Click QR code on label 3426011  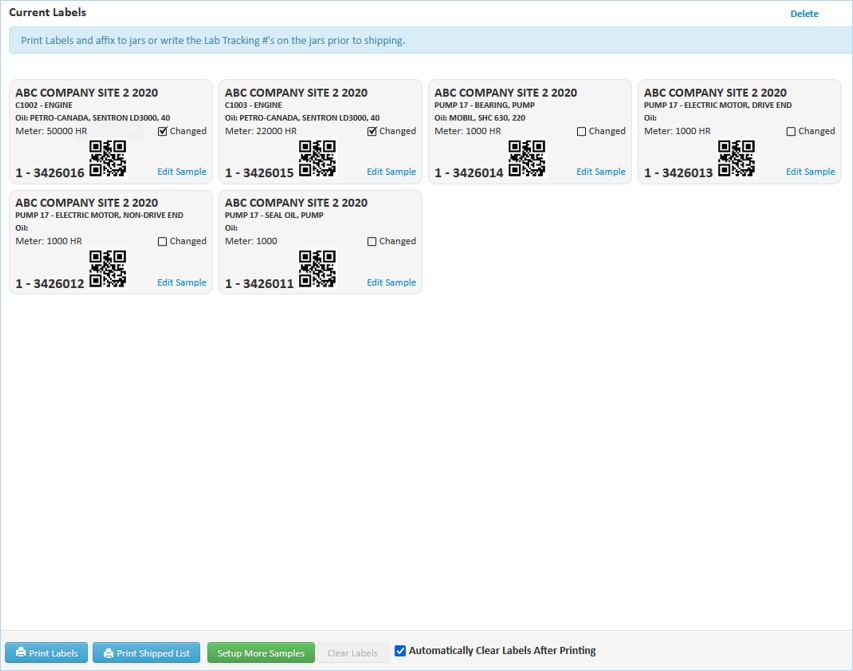point(317,269)
